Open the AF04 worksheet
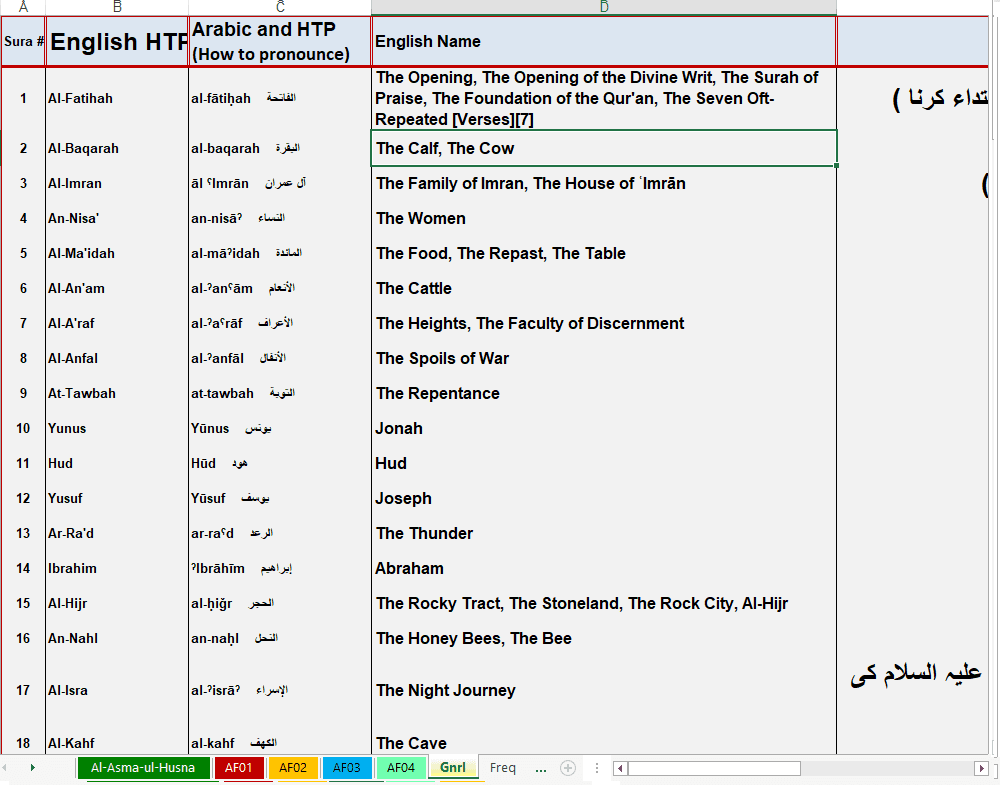The image size is (1000, 785). (x=400, y=767)
